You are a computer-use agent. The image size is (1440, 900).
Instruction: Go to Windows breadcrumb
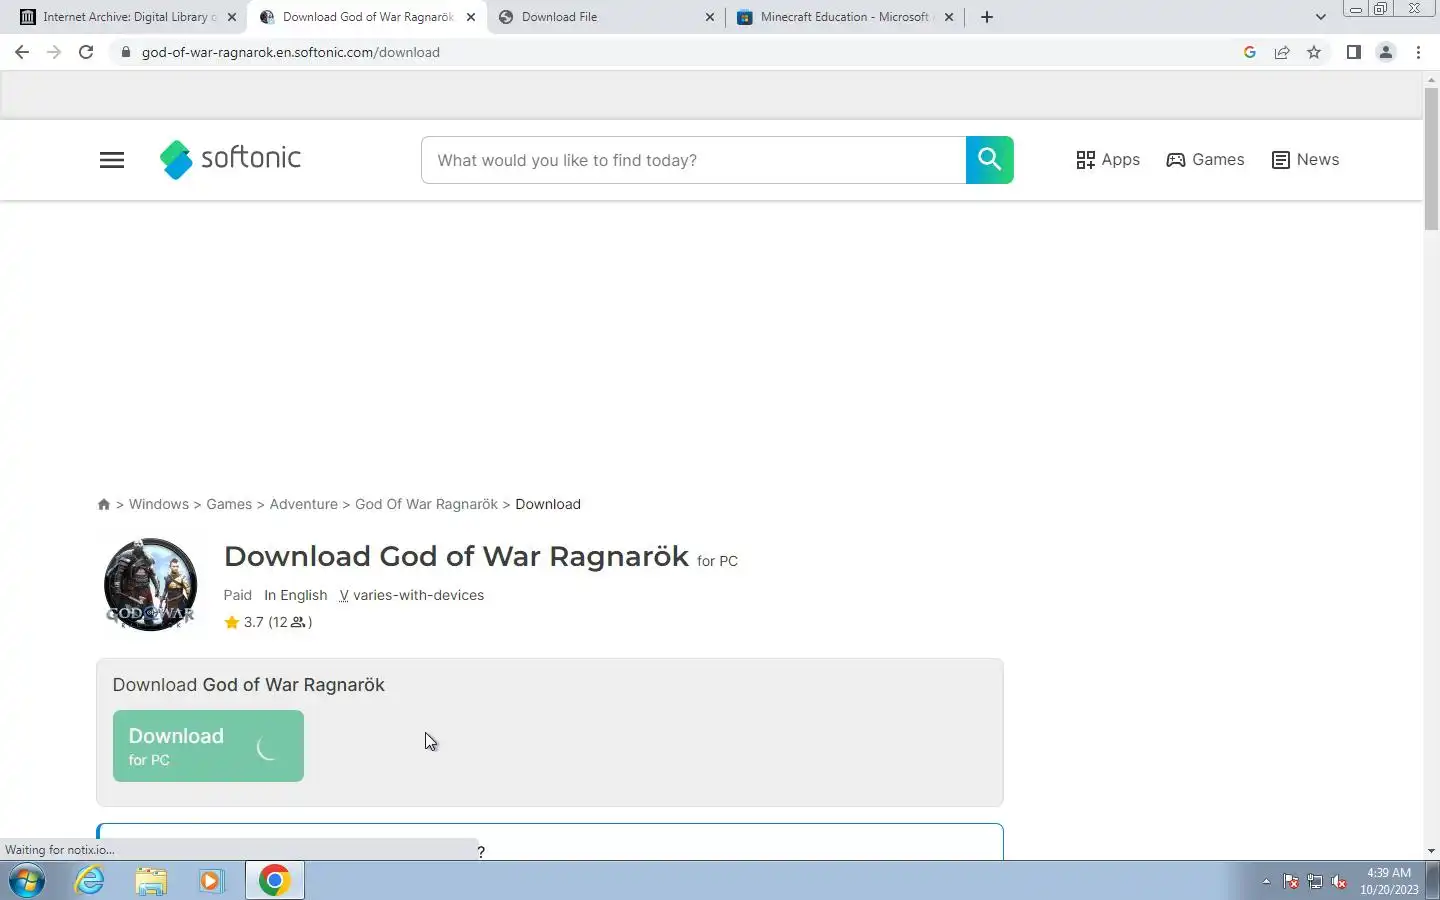tap(159, 504)
